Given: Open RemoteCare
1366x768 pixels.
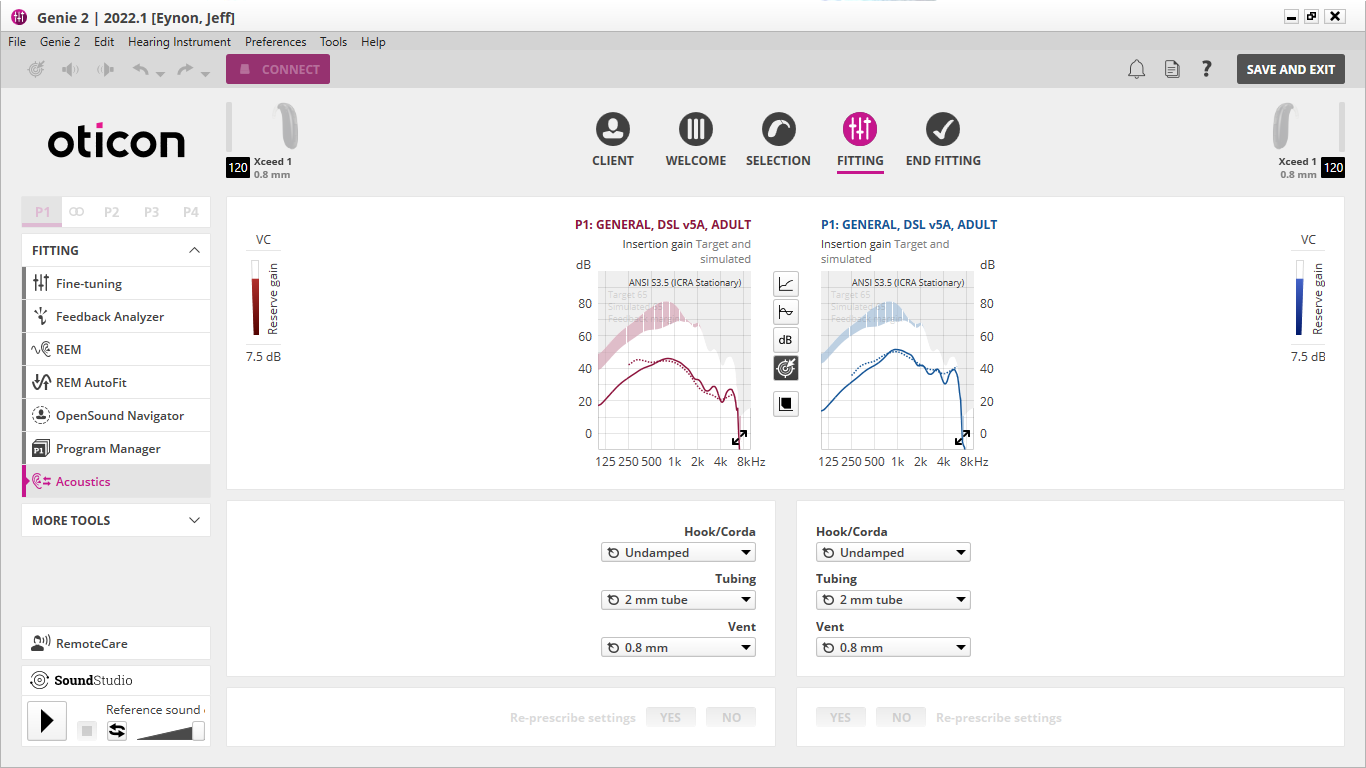Looking at the screenshot, I should tap(116, 643).
